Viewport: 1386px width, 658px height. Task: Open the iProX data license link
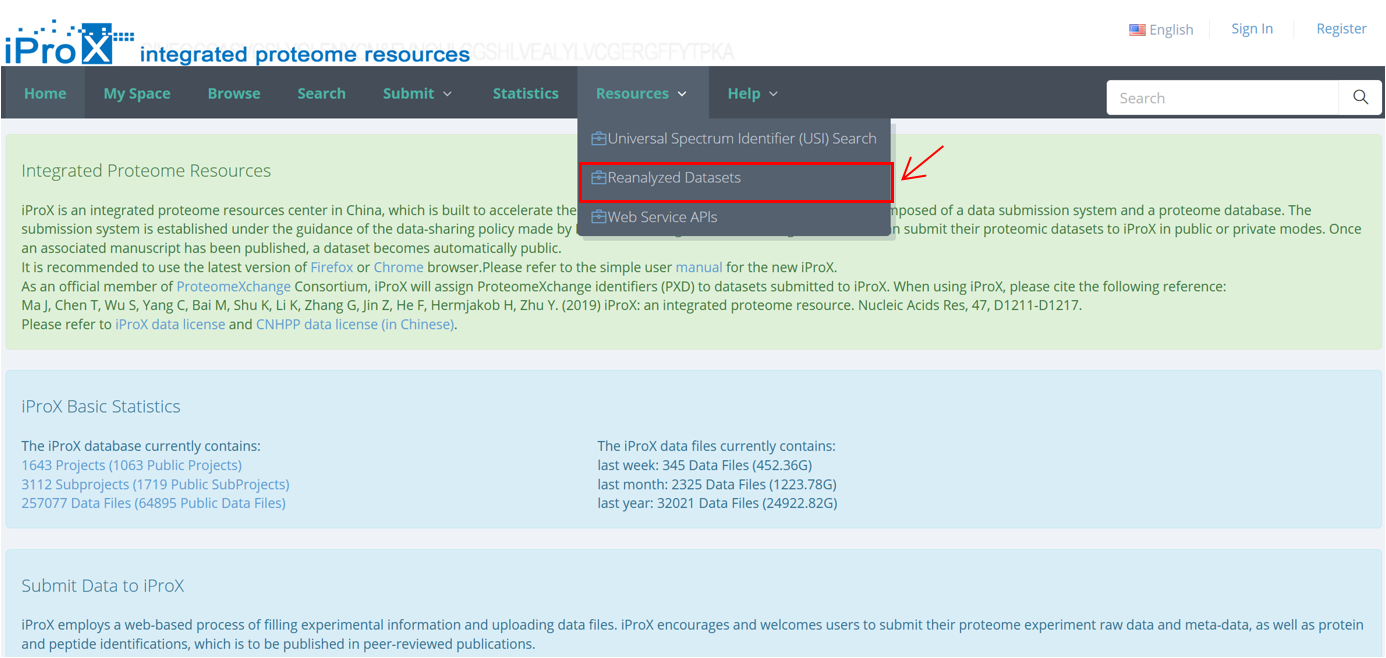tap(170, 324)
